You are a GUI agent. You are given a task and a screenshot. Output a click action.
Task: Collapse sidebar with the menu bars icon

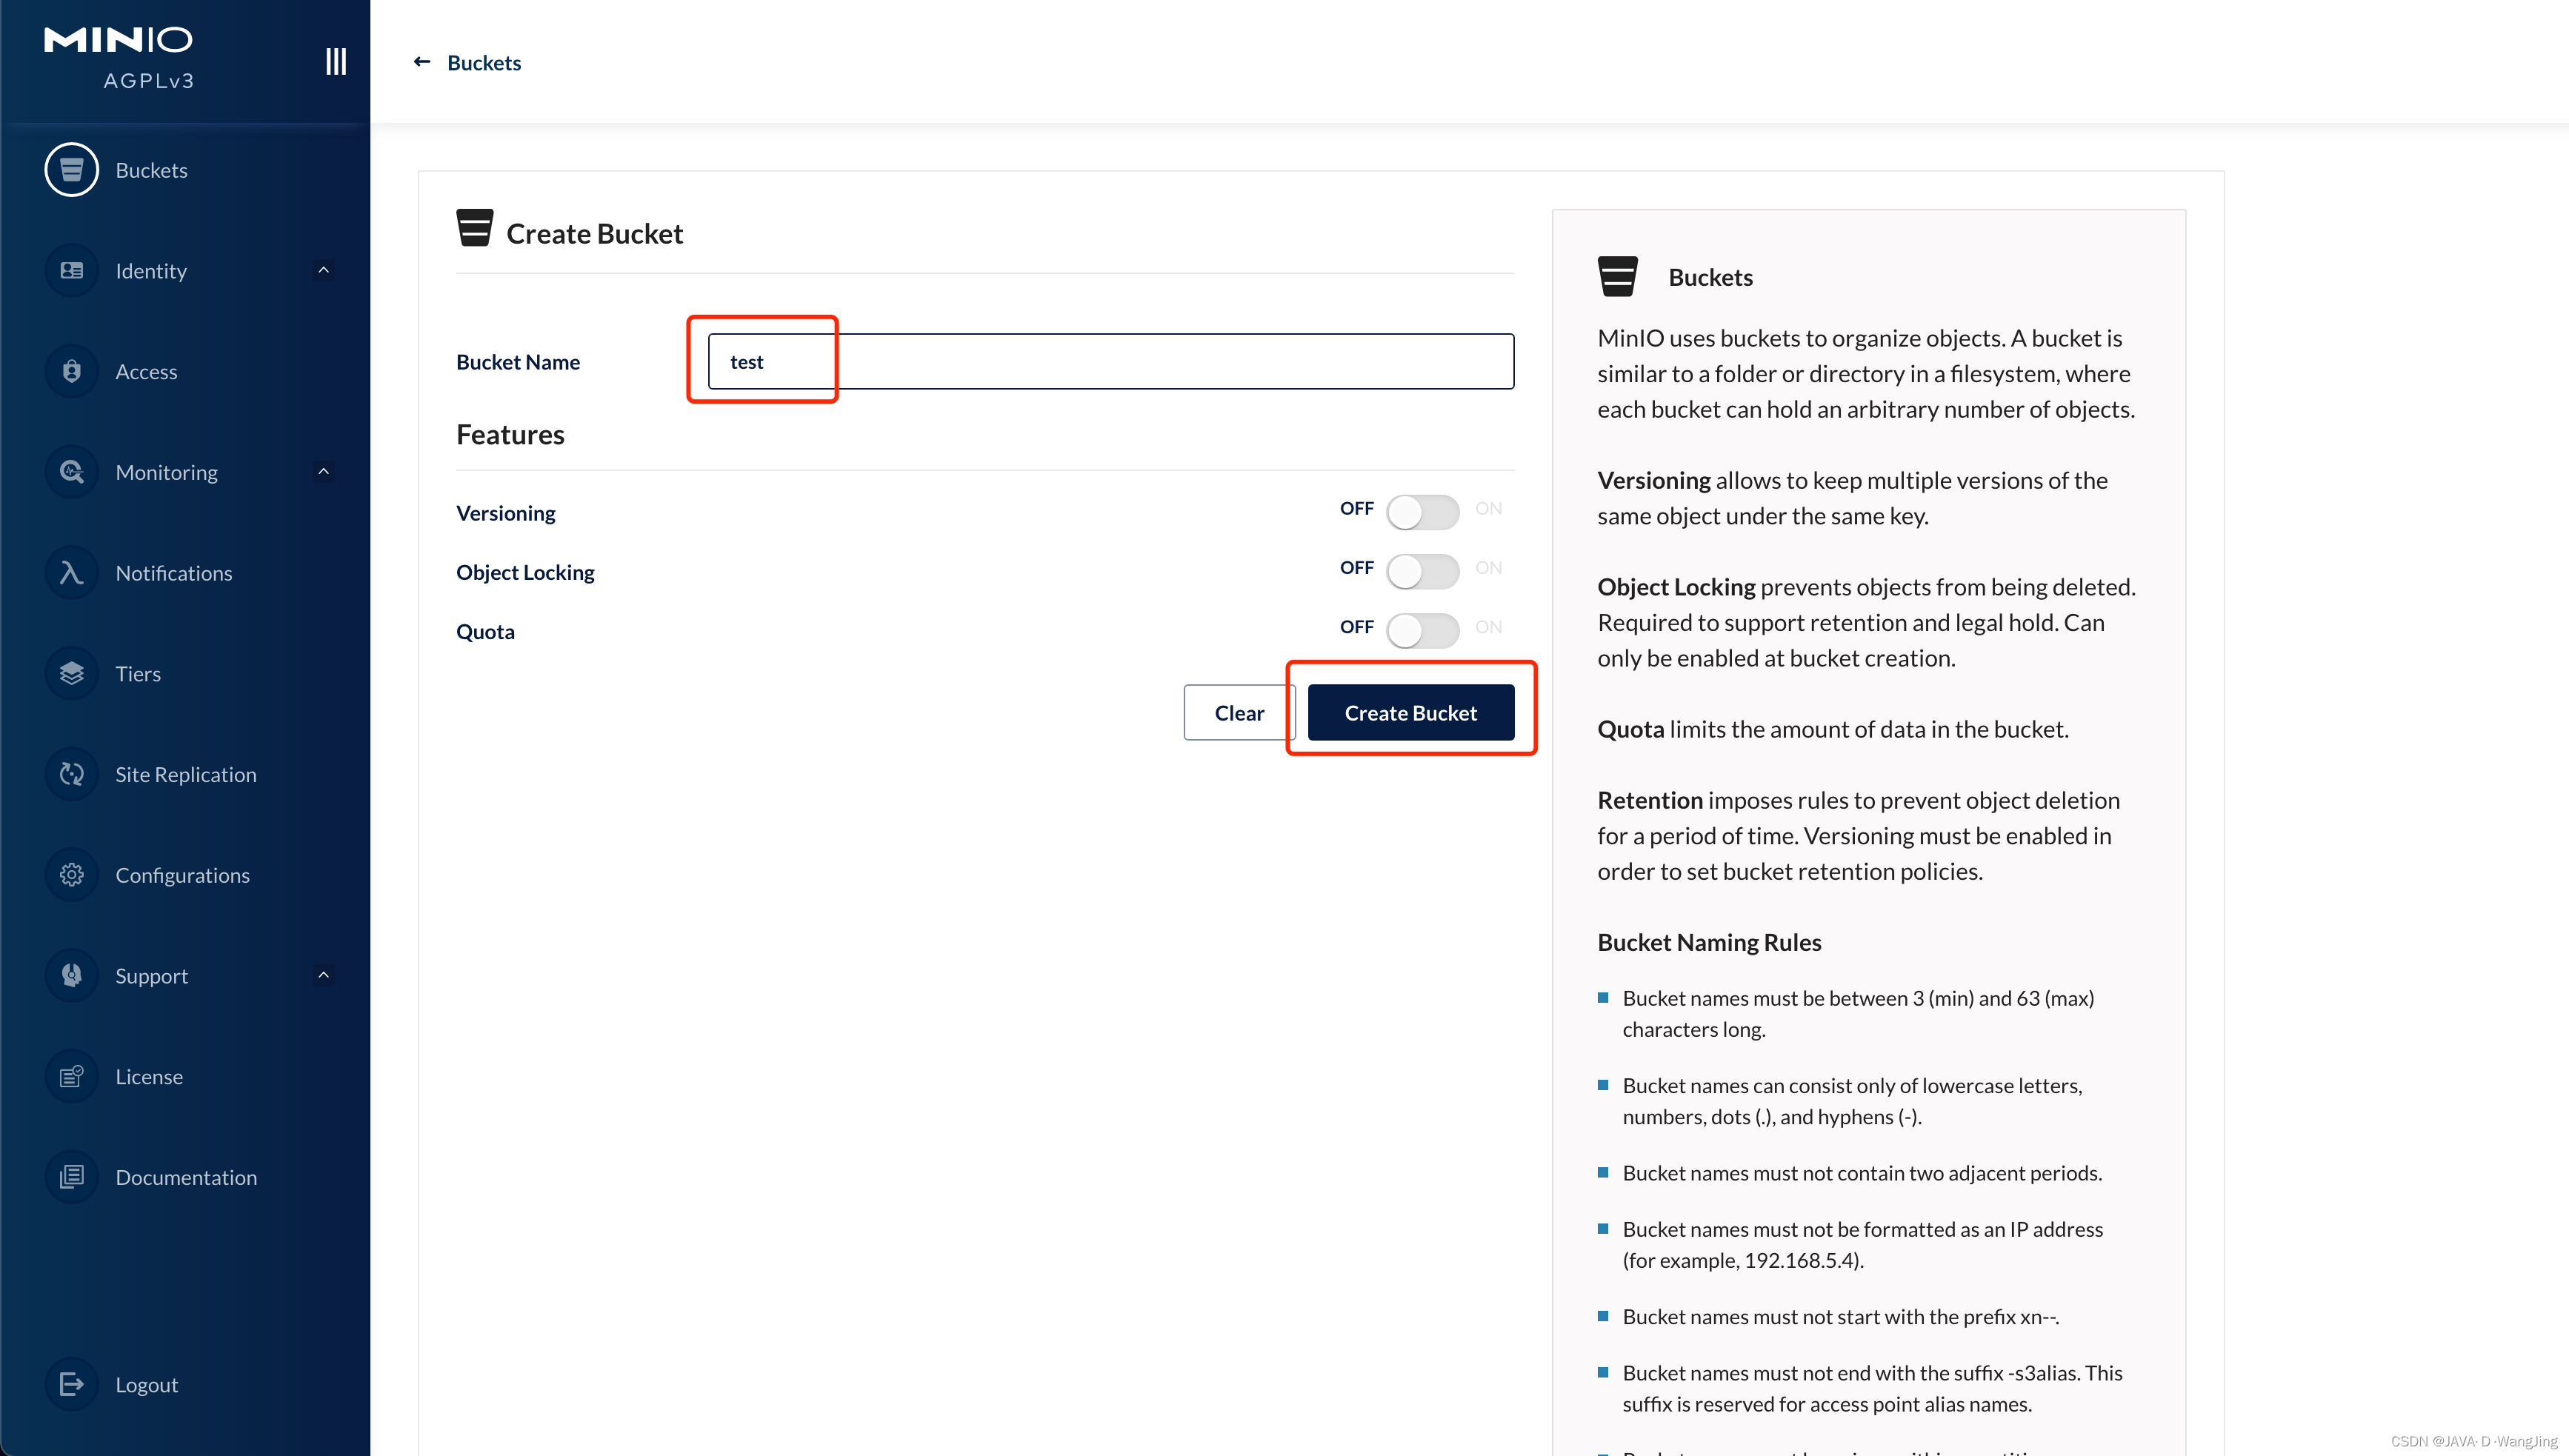pyautogui.click(x=336, y=62)
